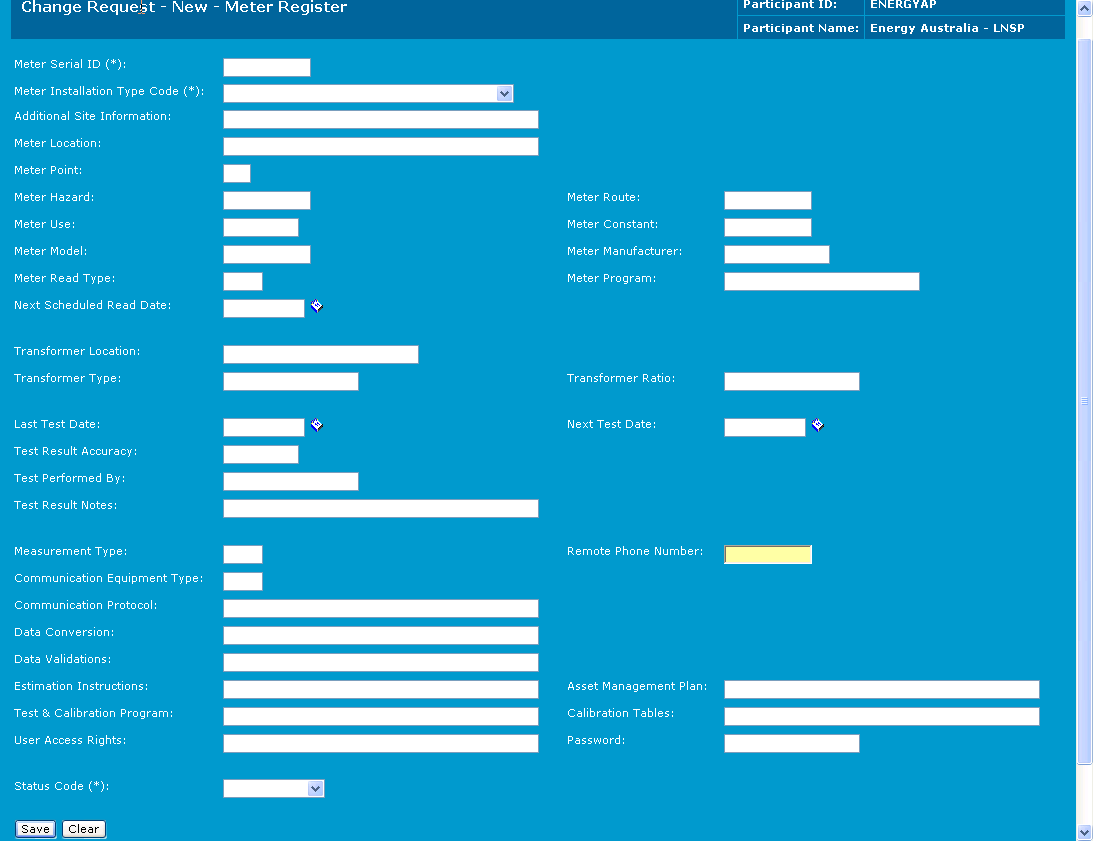The width and height of the screenshot is (1093, 841).
Task: Open calendar picker for Next Scheduled Read Date
Action: (316, 307)
